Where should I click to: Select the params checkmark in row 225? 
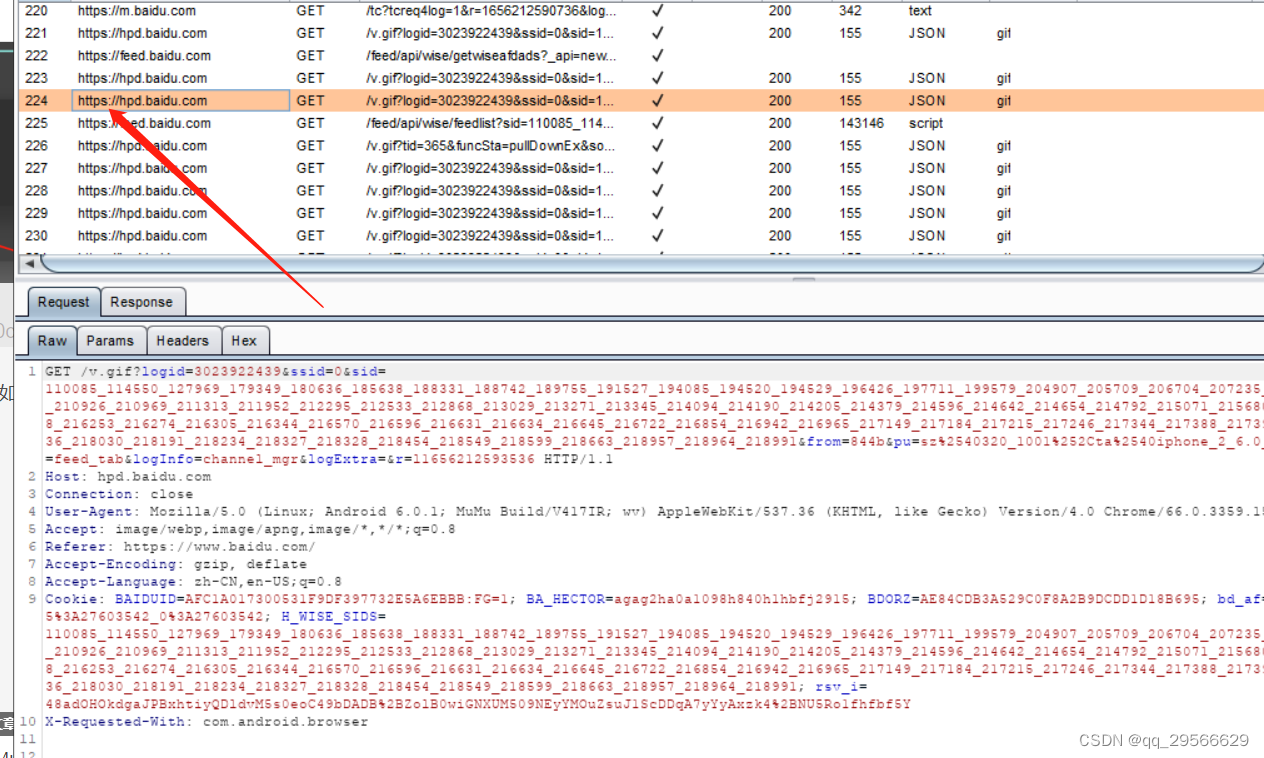(x=657, y=123)
